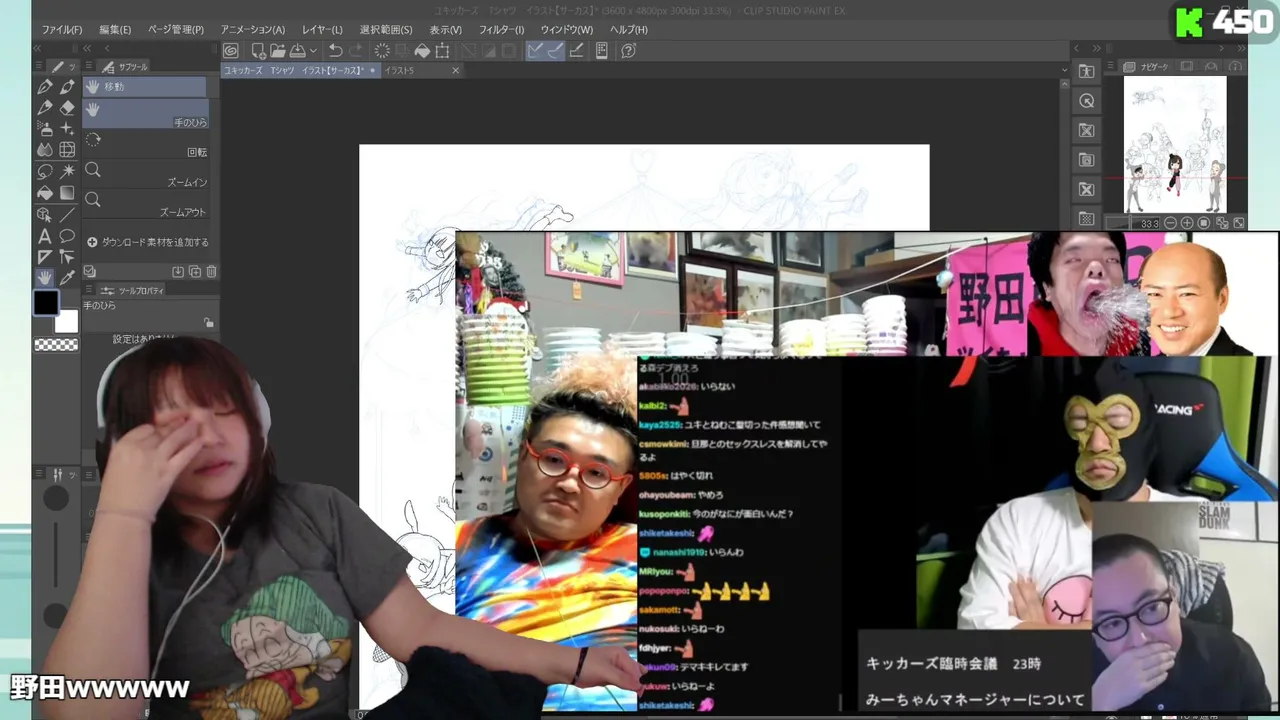The height and width of the screenshot is (720, 1280).
Task: Undo the last action
Action: point(336,51)
